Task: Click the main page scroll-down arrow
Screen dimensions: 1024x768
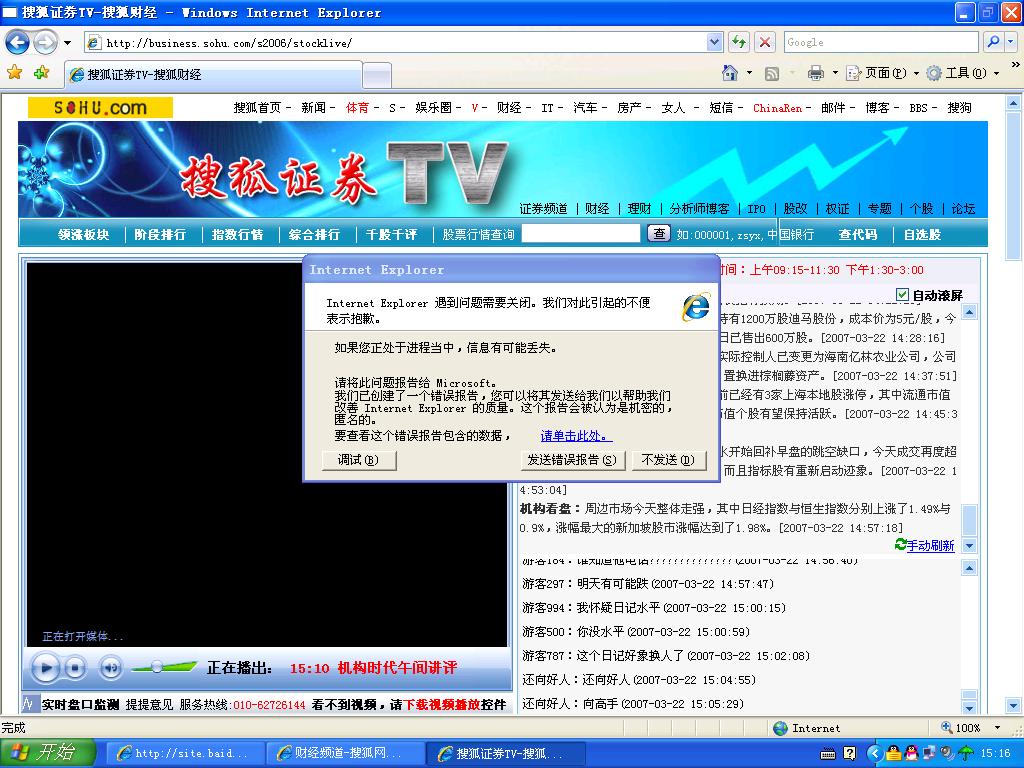Action: tap(1014, 706)
